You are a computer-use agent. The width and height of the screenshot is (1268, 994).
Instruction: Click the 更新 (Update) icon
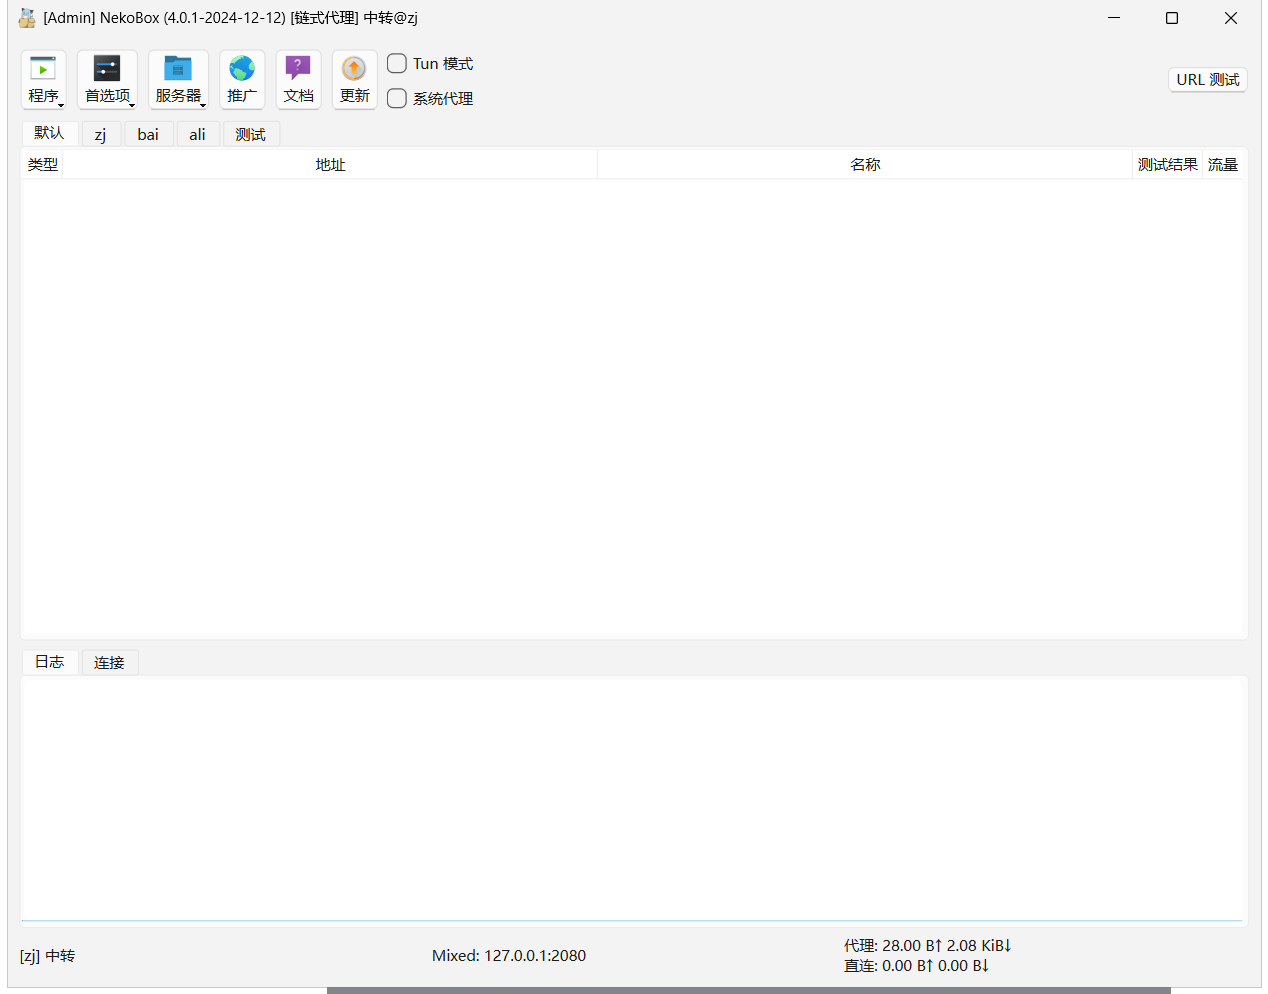coord(354,69)
